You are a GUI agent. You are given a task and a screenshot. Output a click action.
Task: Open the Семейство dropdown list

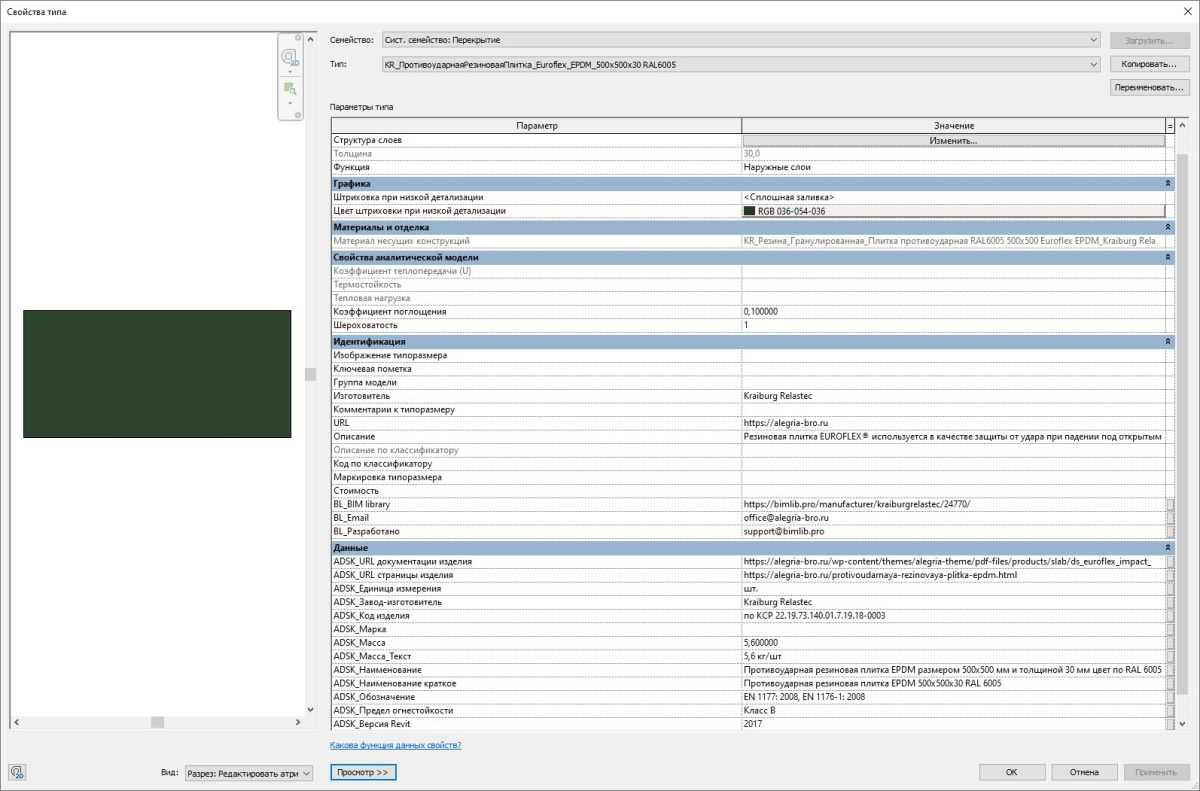pos(1094,40)
